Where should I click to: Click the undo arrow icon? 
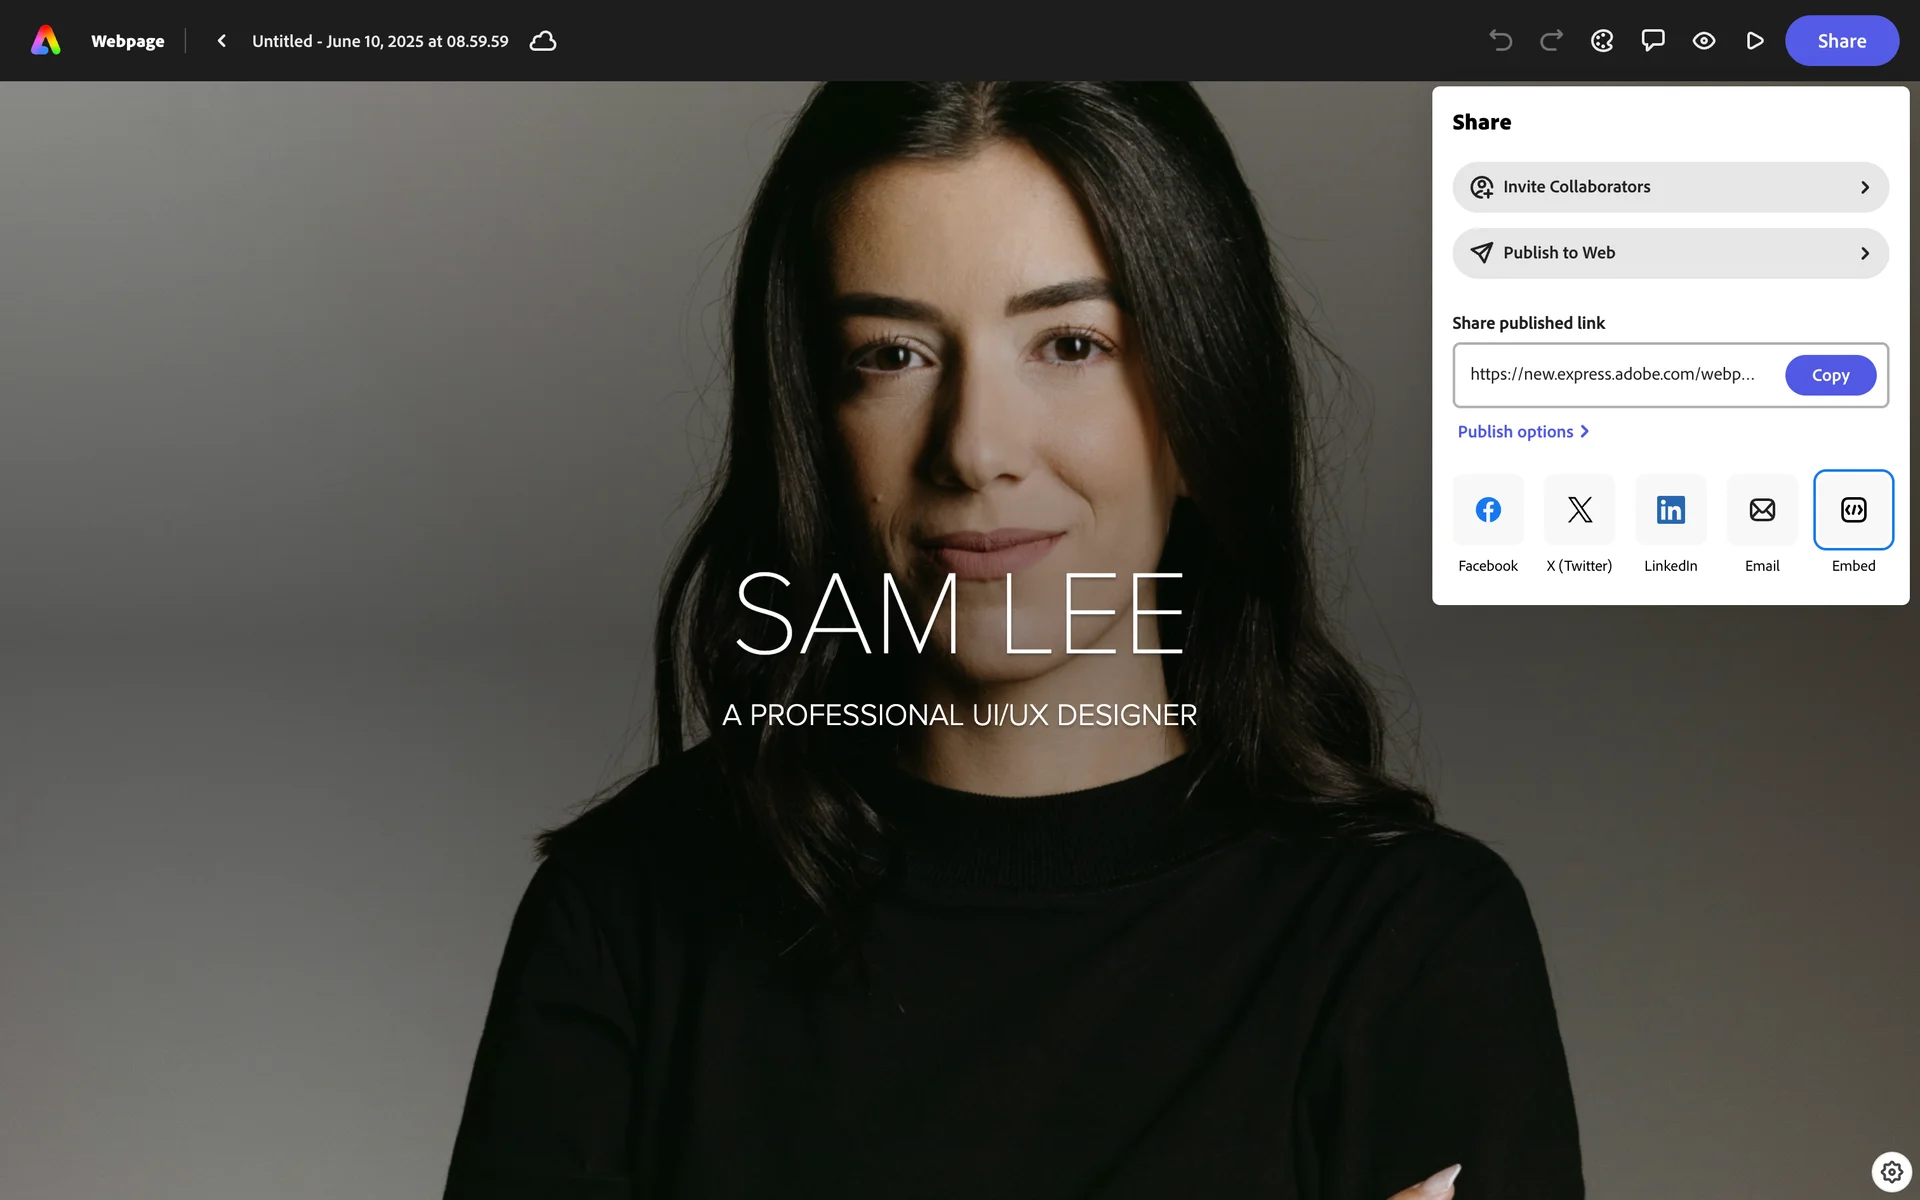(1500, 41)
